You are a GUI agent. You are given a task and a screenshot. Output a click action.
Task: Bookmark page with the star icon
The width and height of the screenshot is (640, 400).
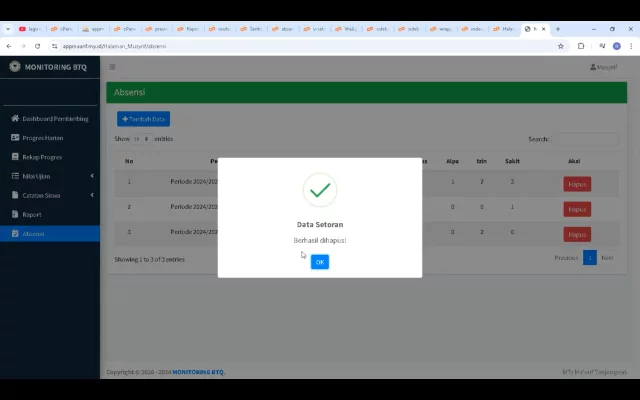click(x=561, y=46)
